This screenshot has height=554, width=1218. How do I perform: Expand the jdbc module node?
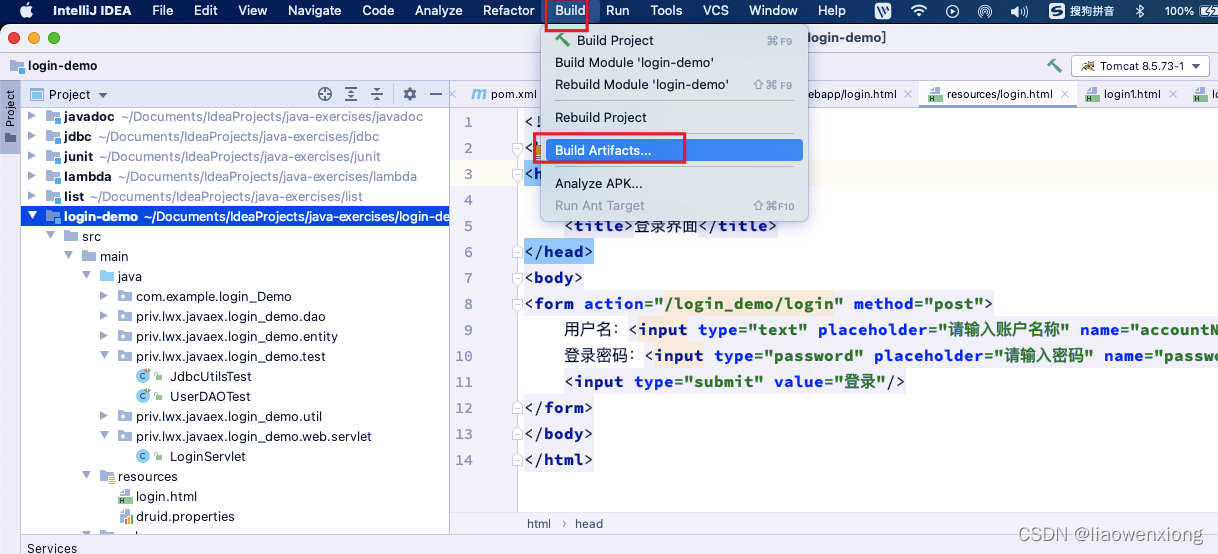32,136
